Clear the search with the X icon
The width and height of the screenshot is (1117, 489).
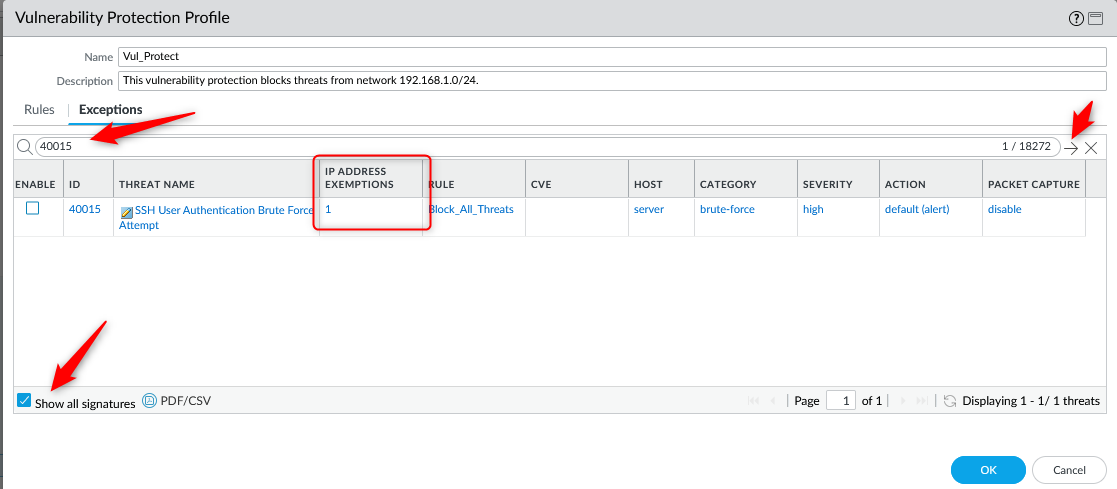point(1091,148)
